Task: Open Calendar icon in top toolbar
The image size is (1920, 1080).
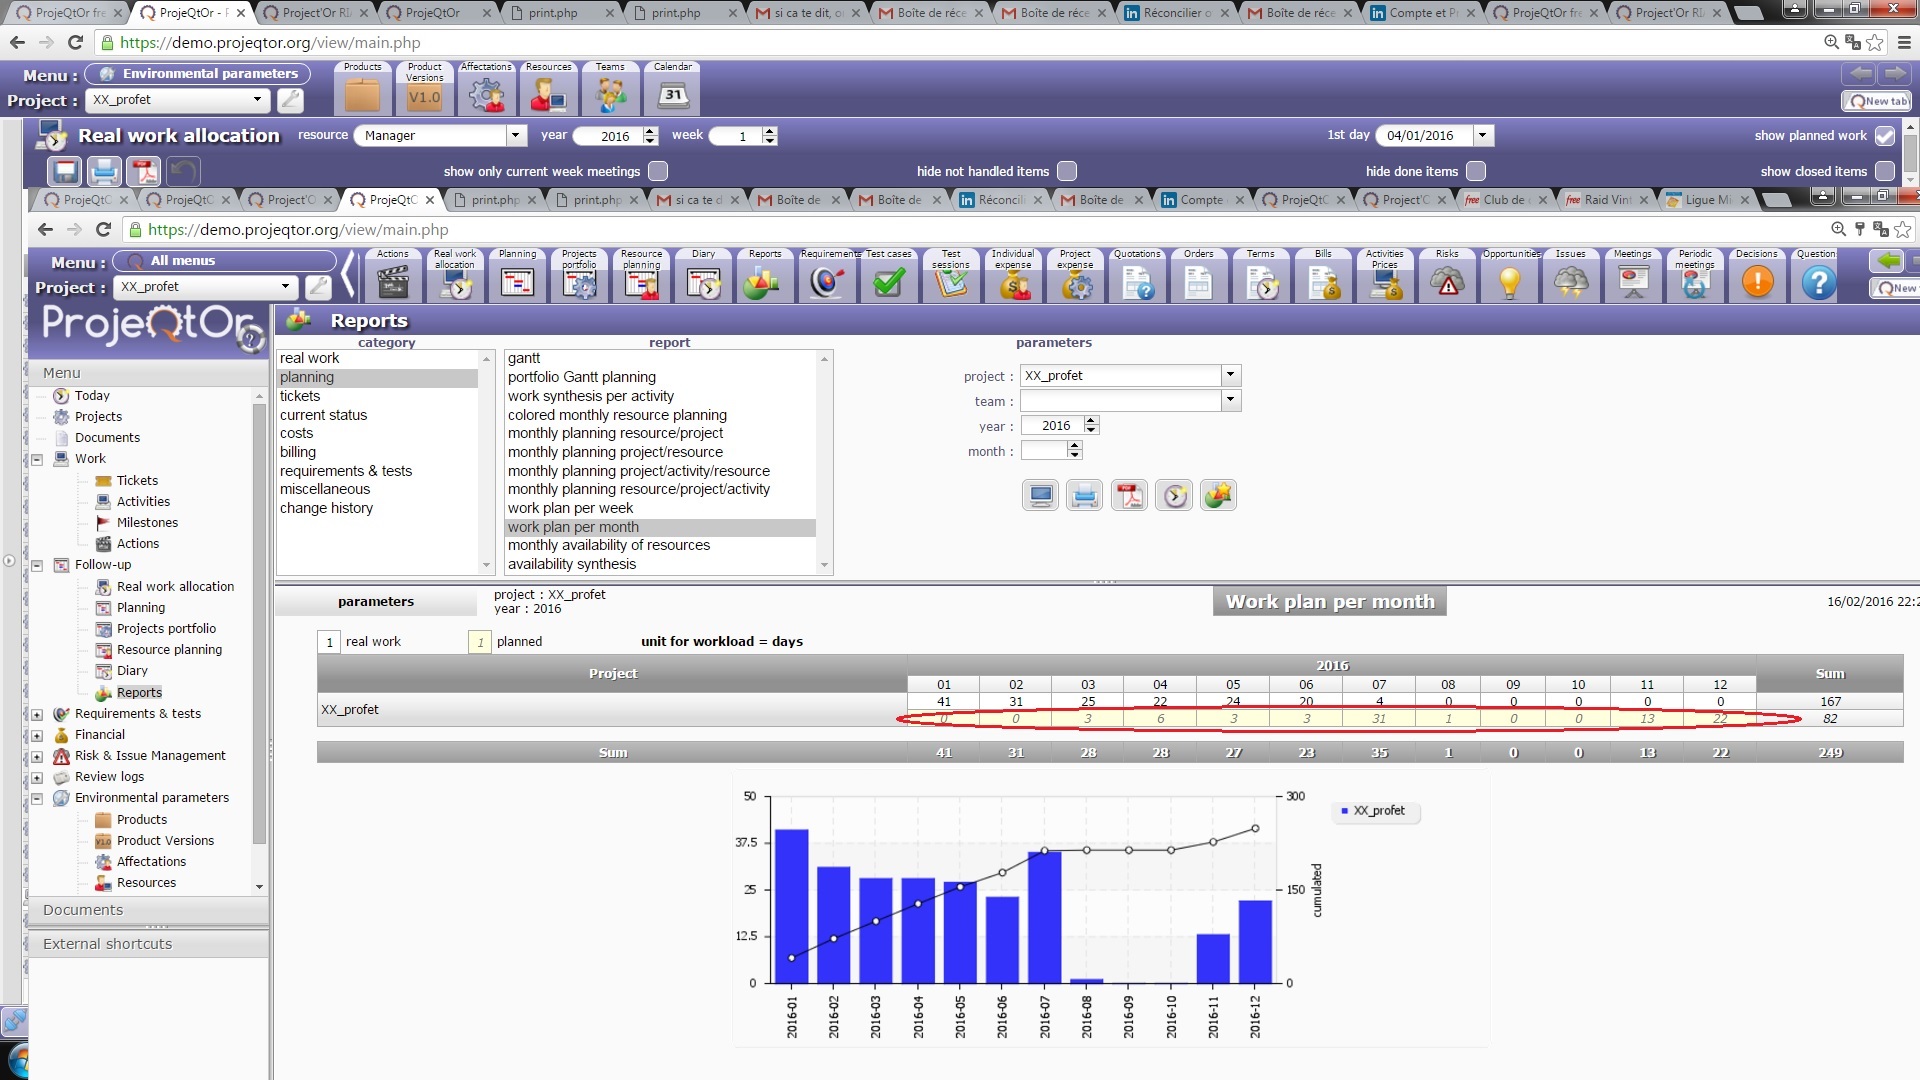Action: point(672,96)
